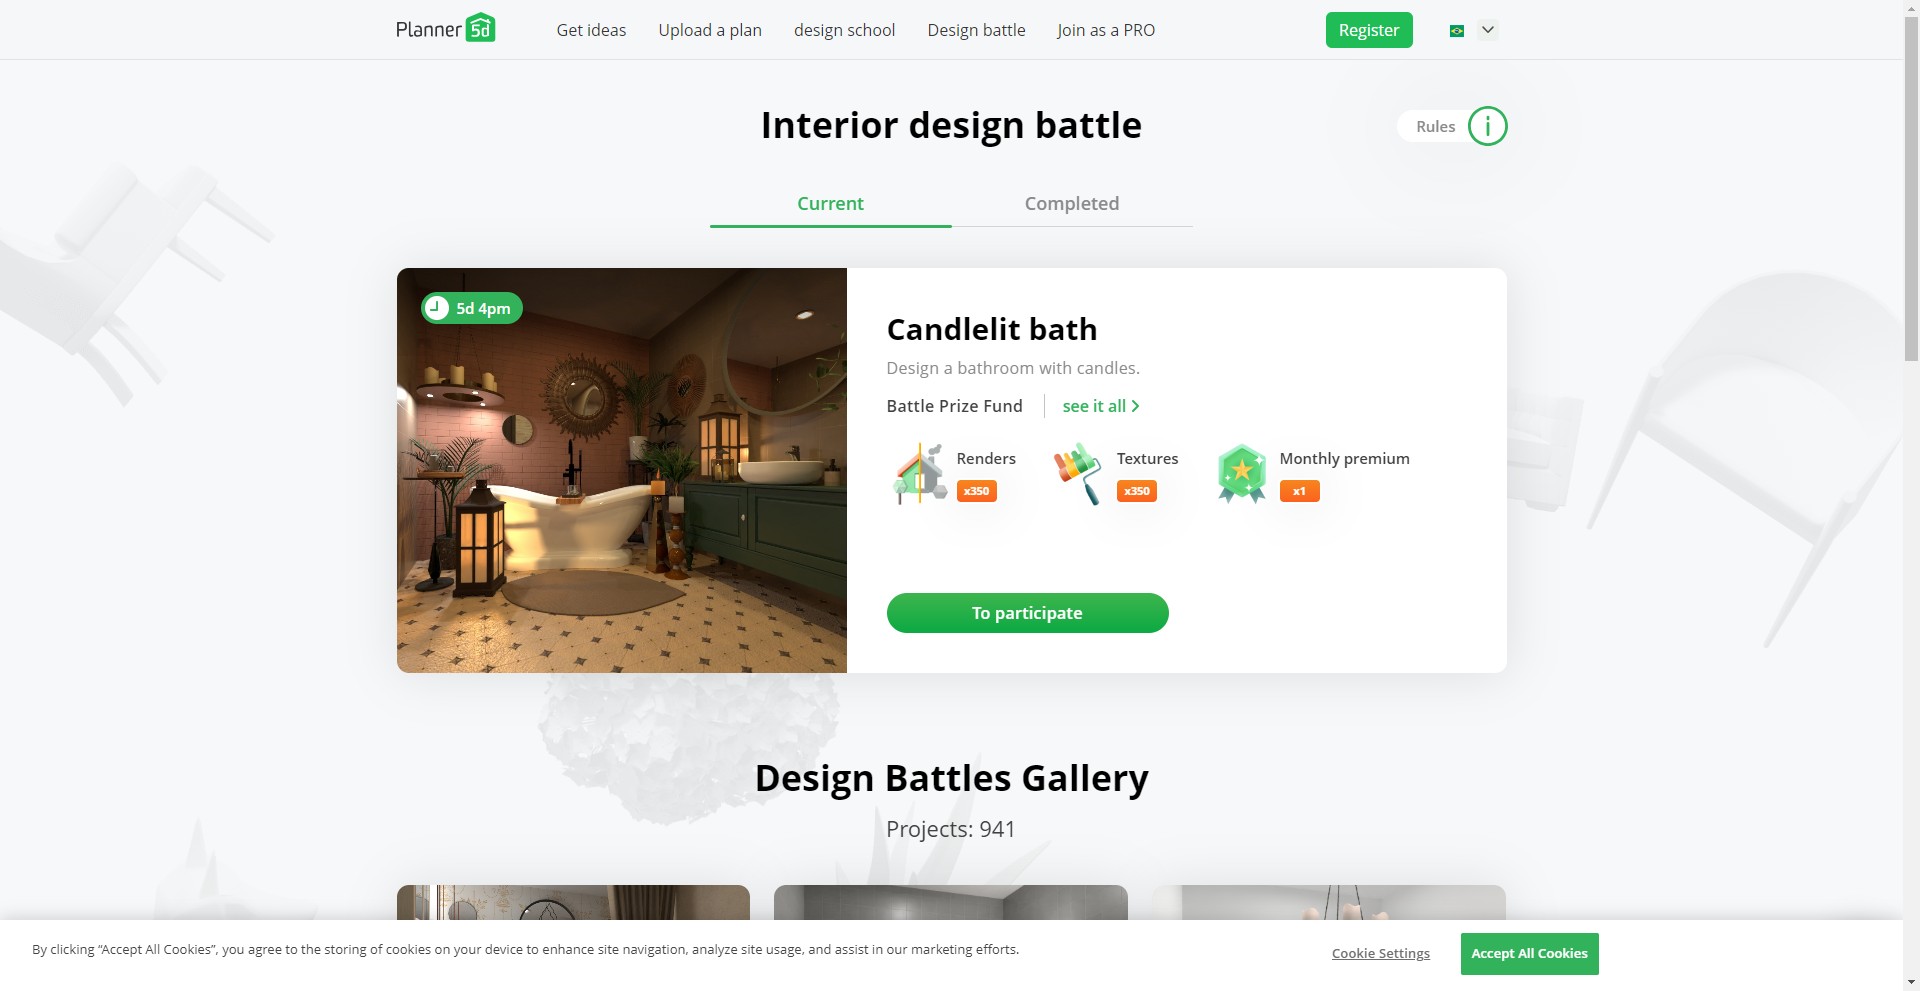1920x991 pixels.
Task: Open the Get ideas menu
Action: point(591,30)
